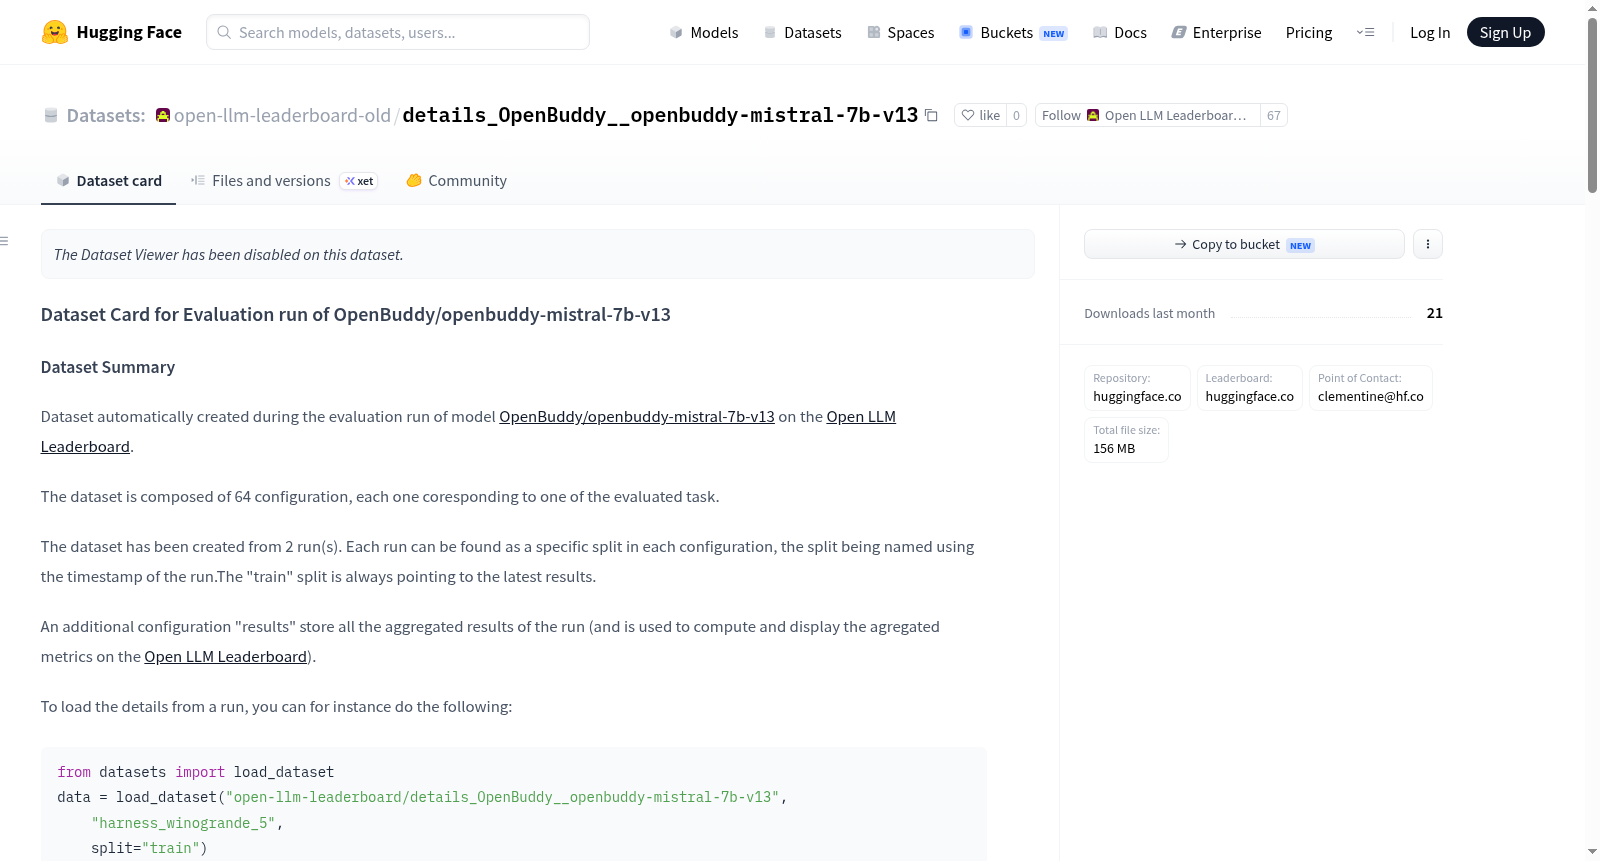
Task: Open the table-of-contents sidebar toggle
Action: click(x=4, y=241)
